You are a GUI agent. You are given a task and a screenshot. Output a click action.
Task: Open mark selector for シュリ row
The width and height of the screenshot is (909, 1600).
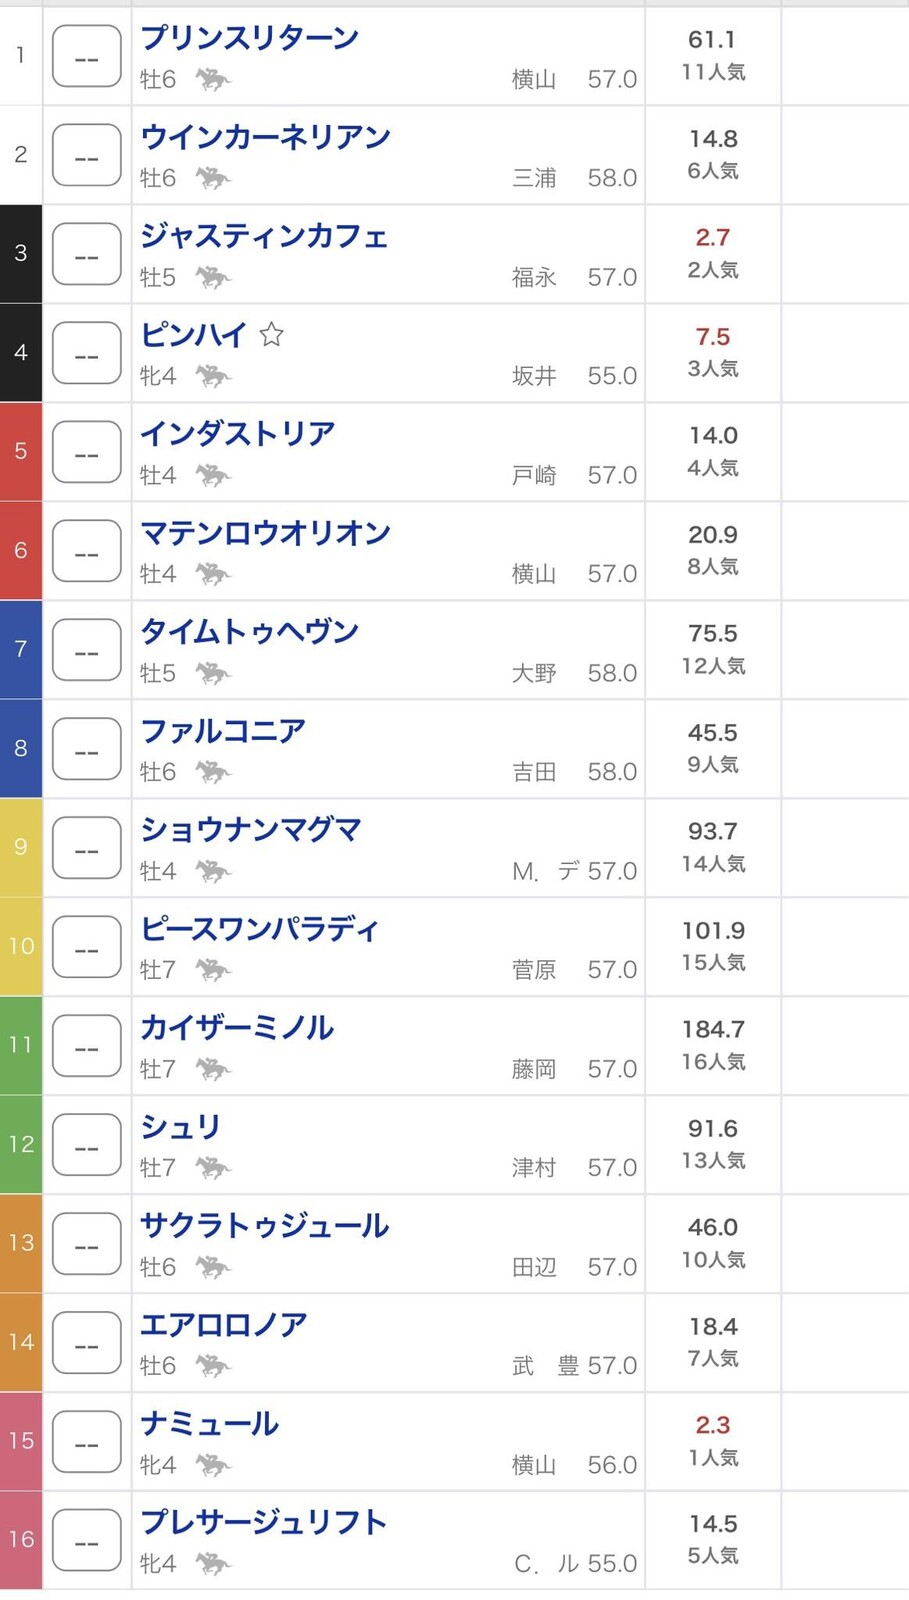coord(87,1145)
